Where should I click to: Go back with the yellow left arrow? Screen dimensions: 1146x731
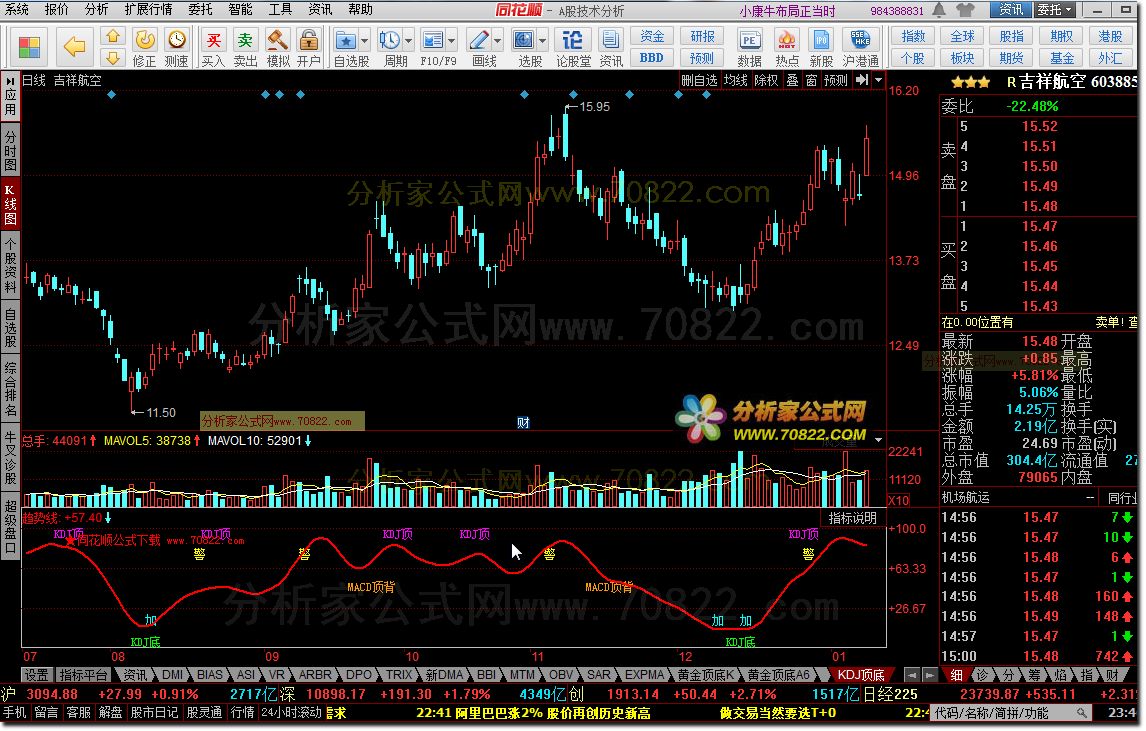point(75,48)
